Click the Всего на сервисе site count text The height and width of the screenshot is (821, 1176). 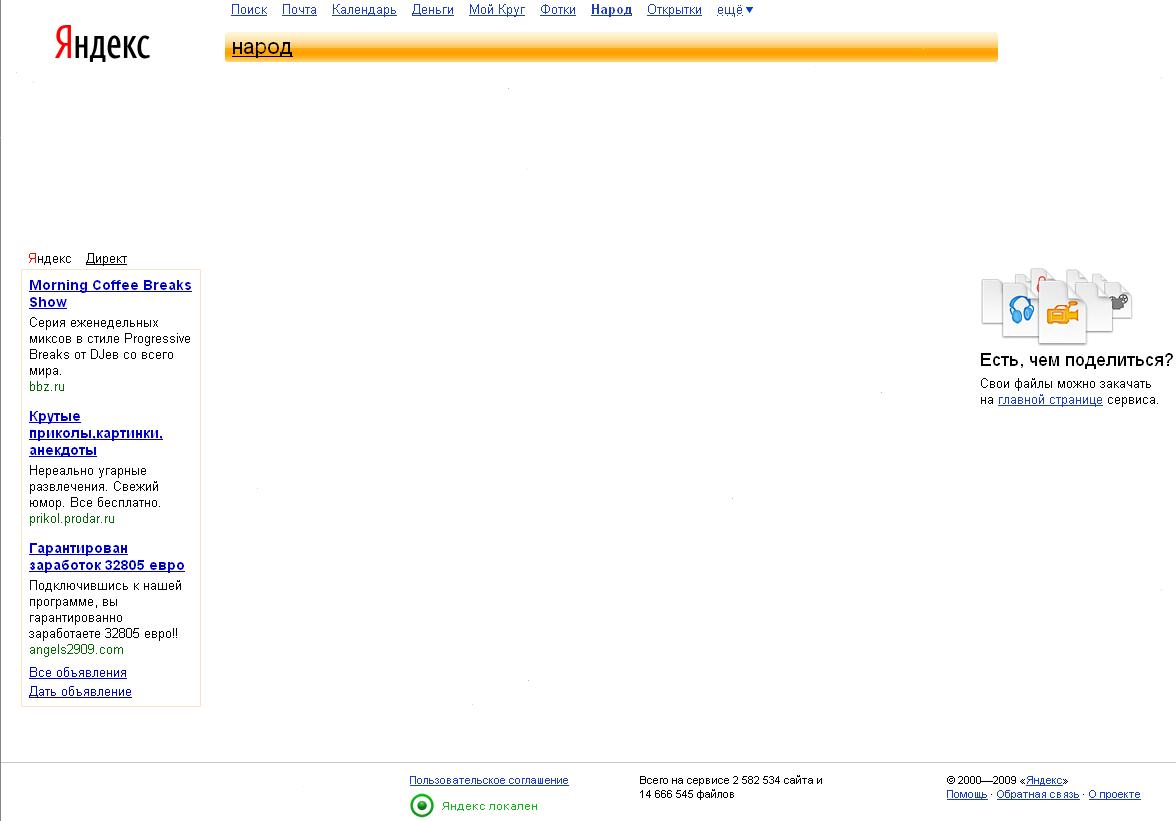tap(730, 787)
